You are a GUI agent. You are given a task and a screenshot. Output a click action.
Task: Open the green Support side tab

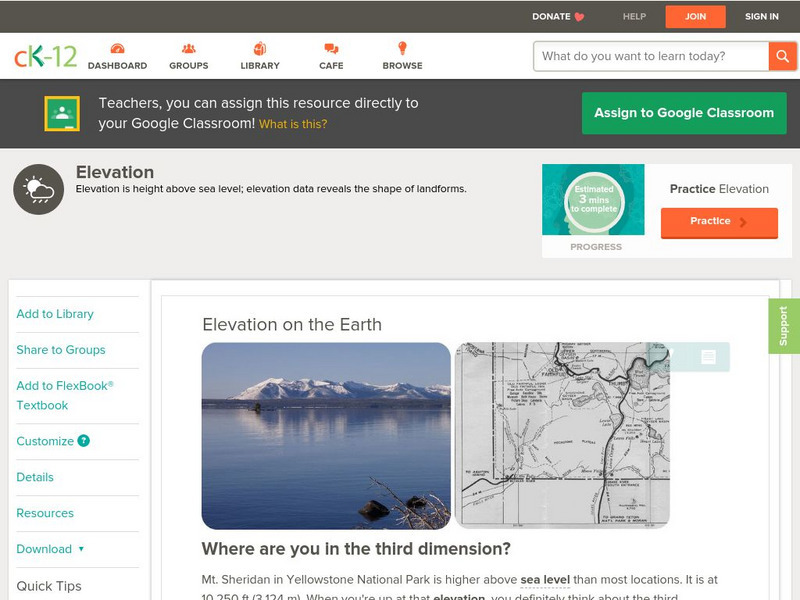tap(784, 326)
